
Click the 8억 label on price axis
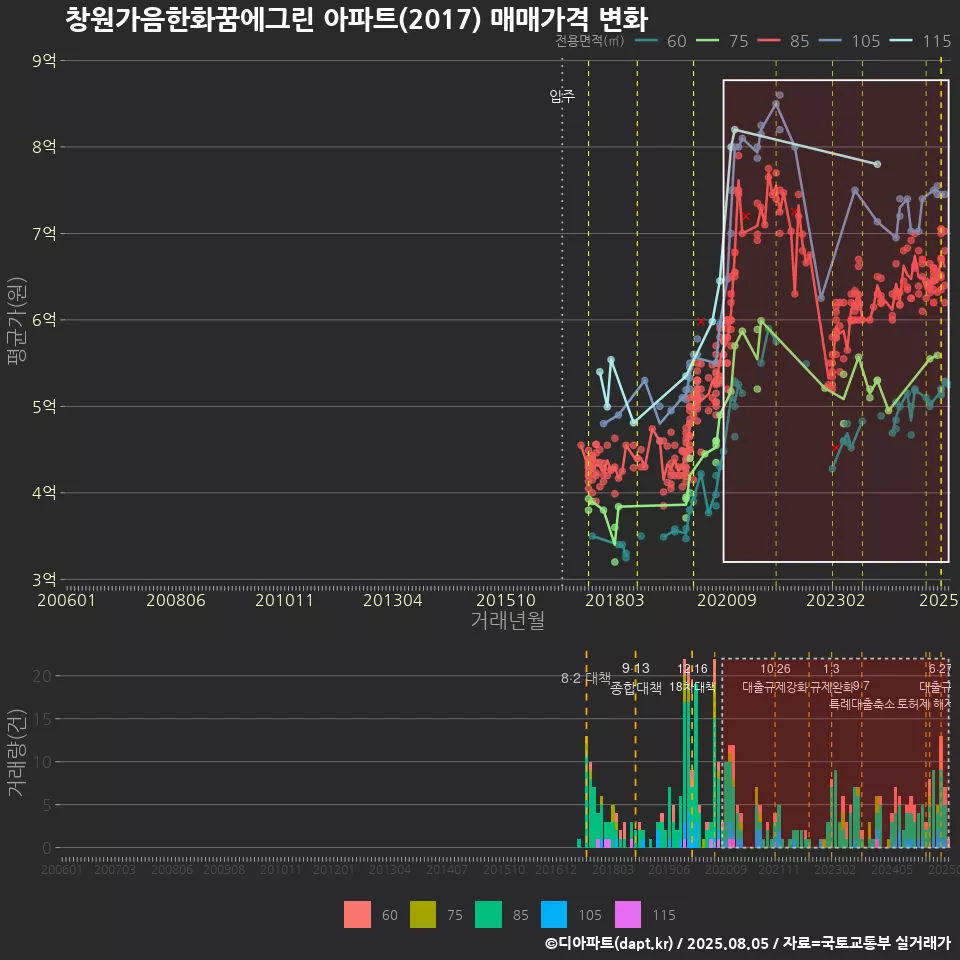coord(44,147)
